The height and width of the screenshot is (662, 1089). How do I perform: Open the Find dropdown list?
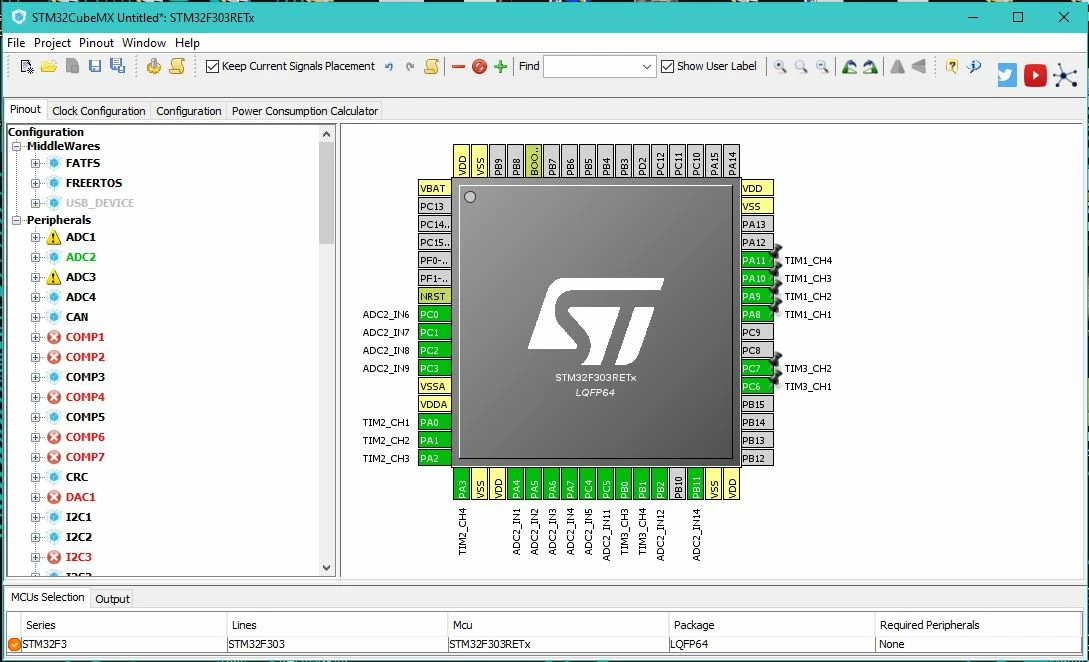coord(647,67)
